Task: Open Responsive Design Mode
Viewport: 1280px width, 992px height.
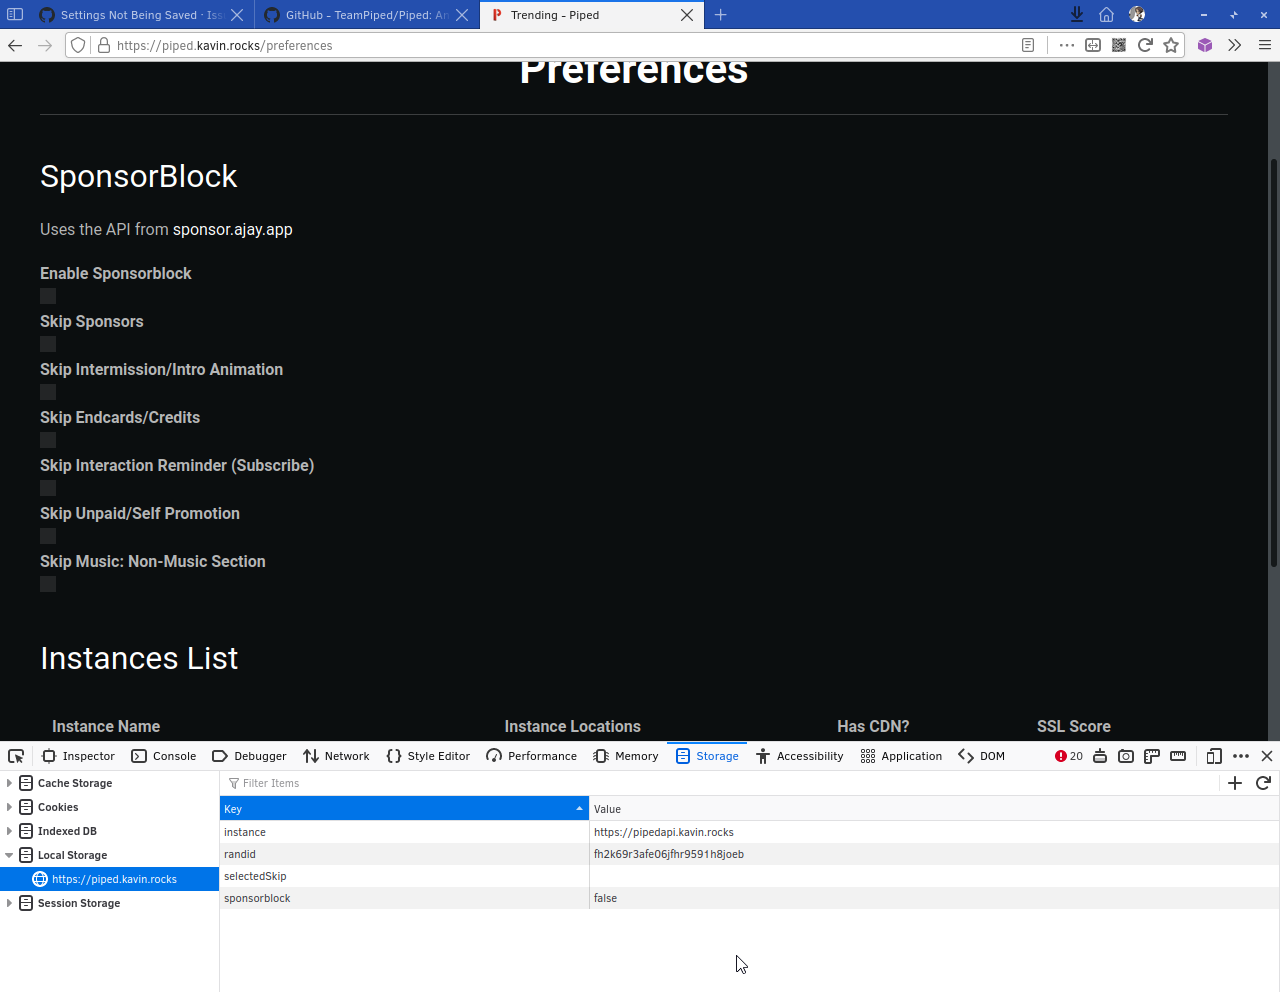Action: 1213,756
